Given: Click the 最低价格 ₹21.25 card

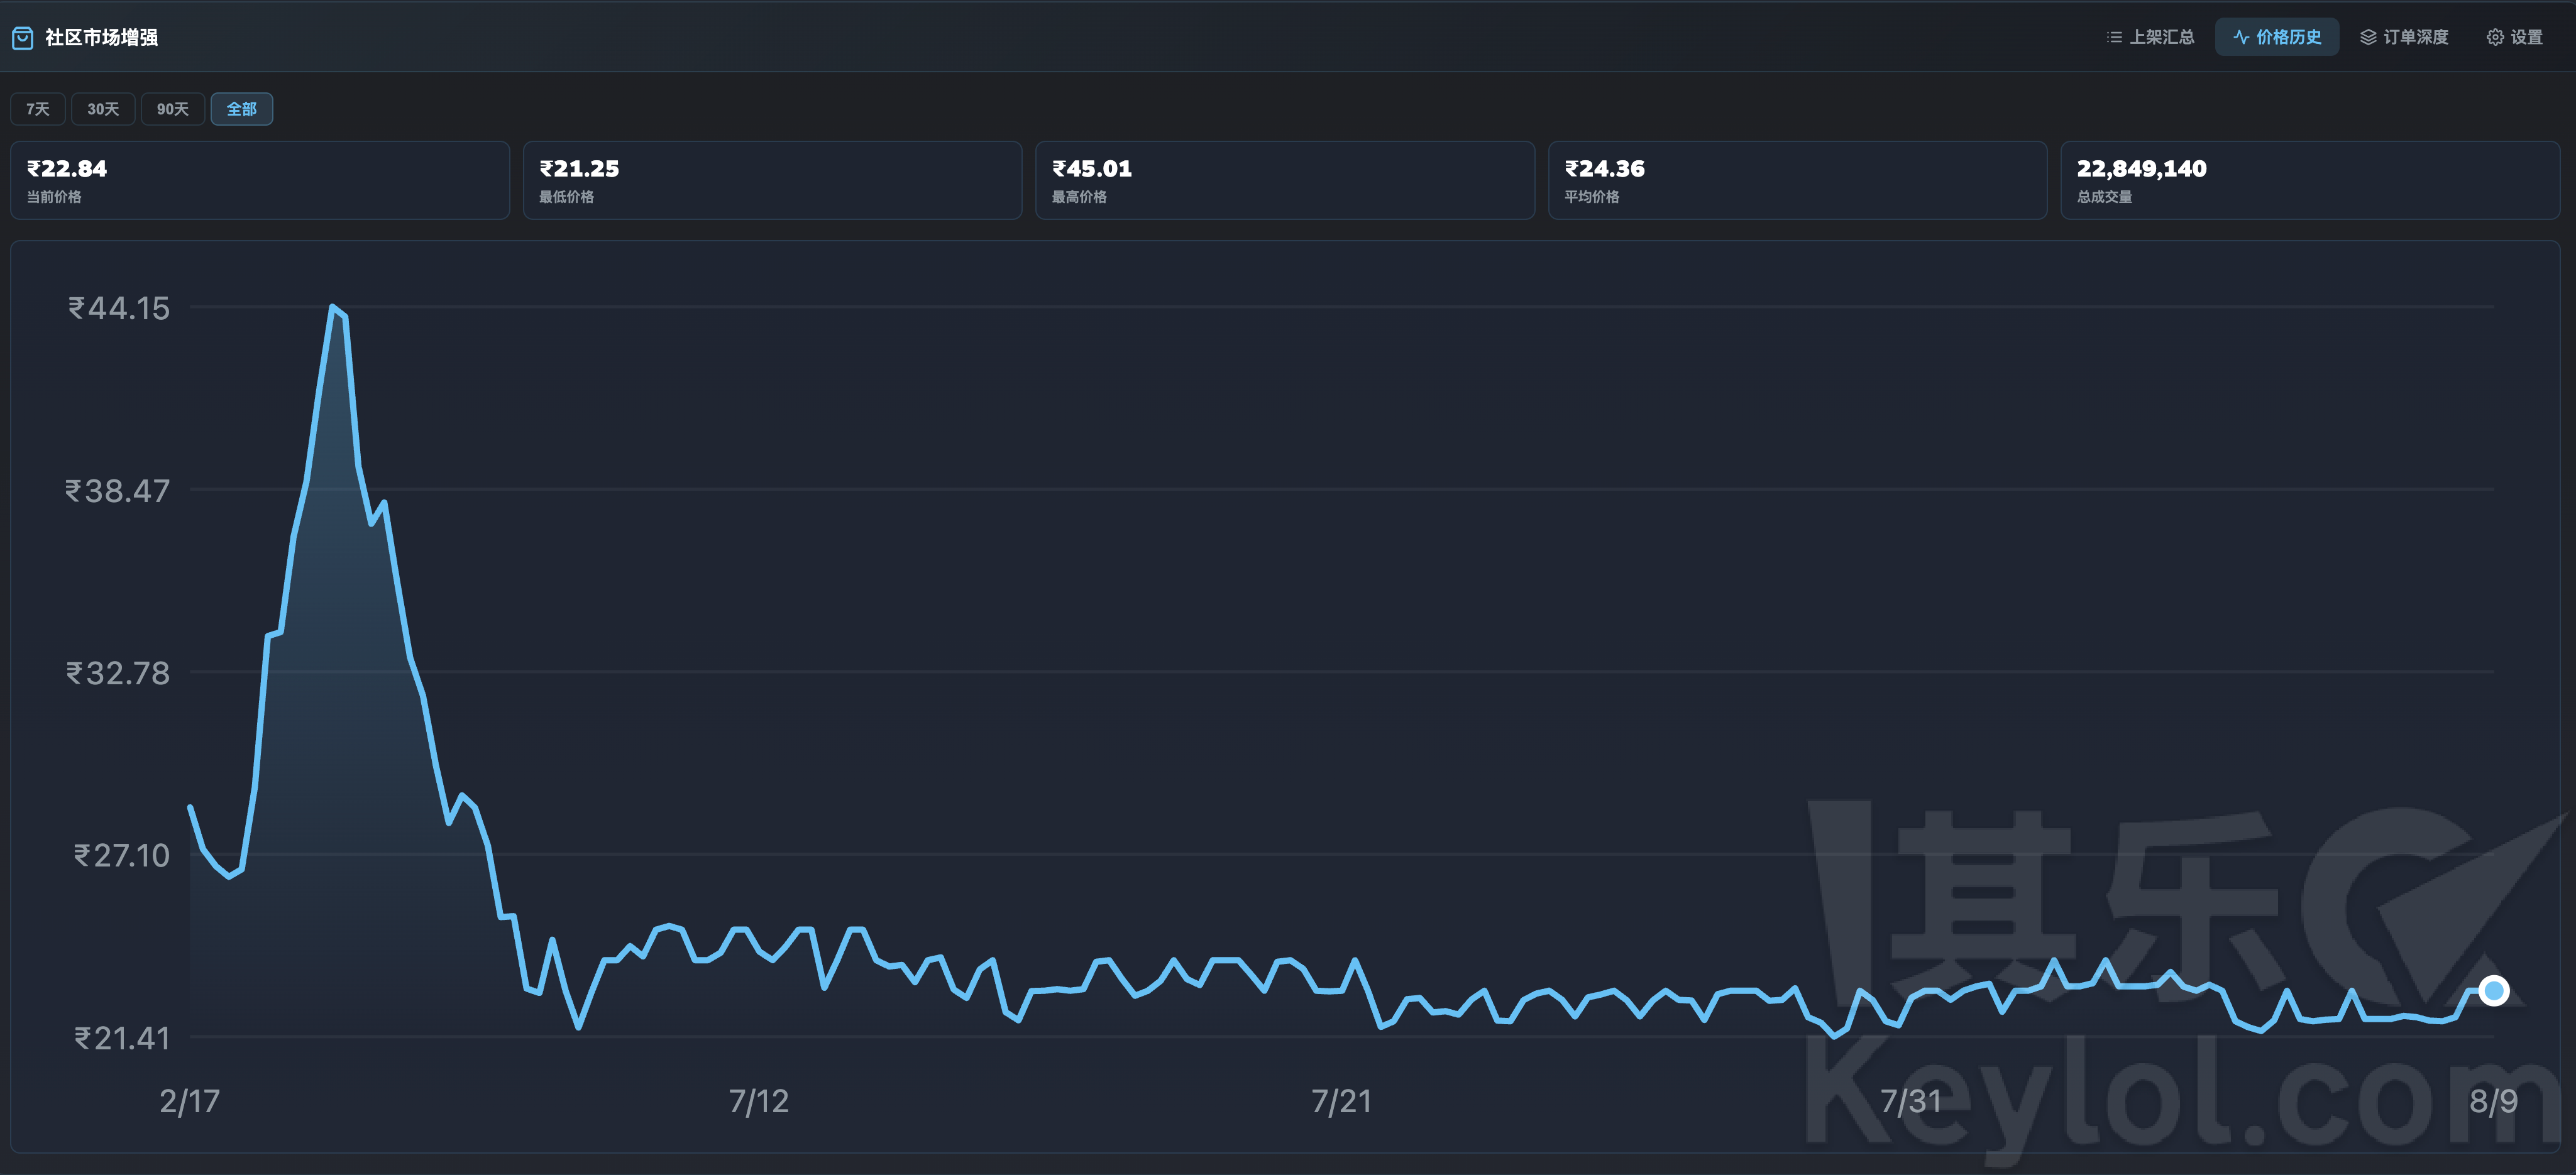Looking at the screenshot, I should [772, 180].
